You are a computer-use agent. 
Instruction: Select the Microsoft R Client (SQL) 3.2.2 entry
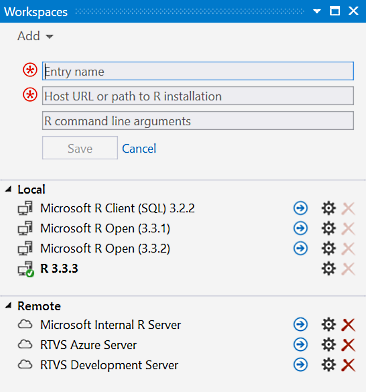click(117, 208)
